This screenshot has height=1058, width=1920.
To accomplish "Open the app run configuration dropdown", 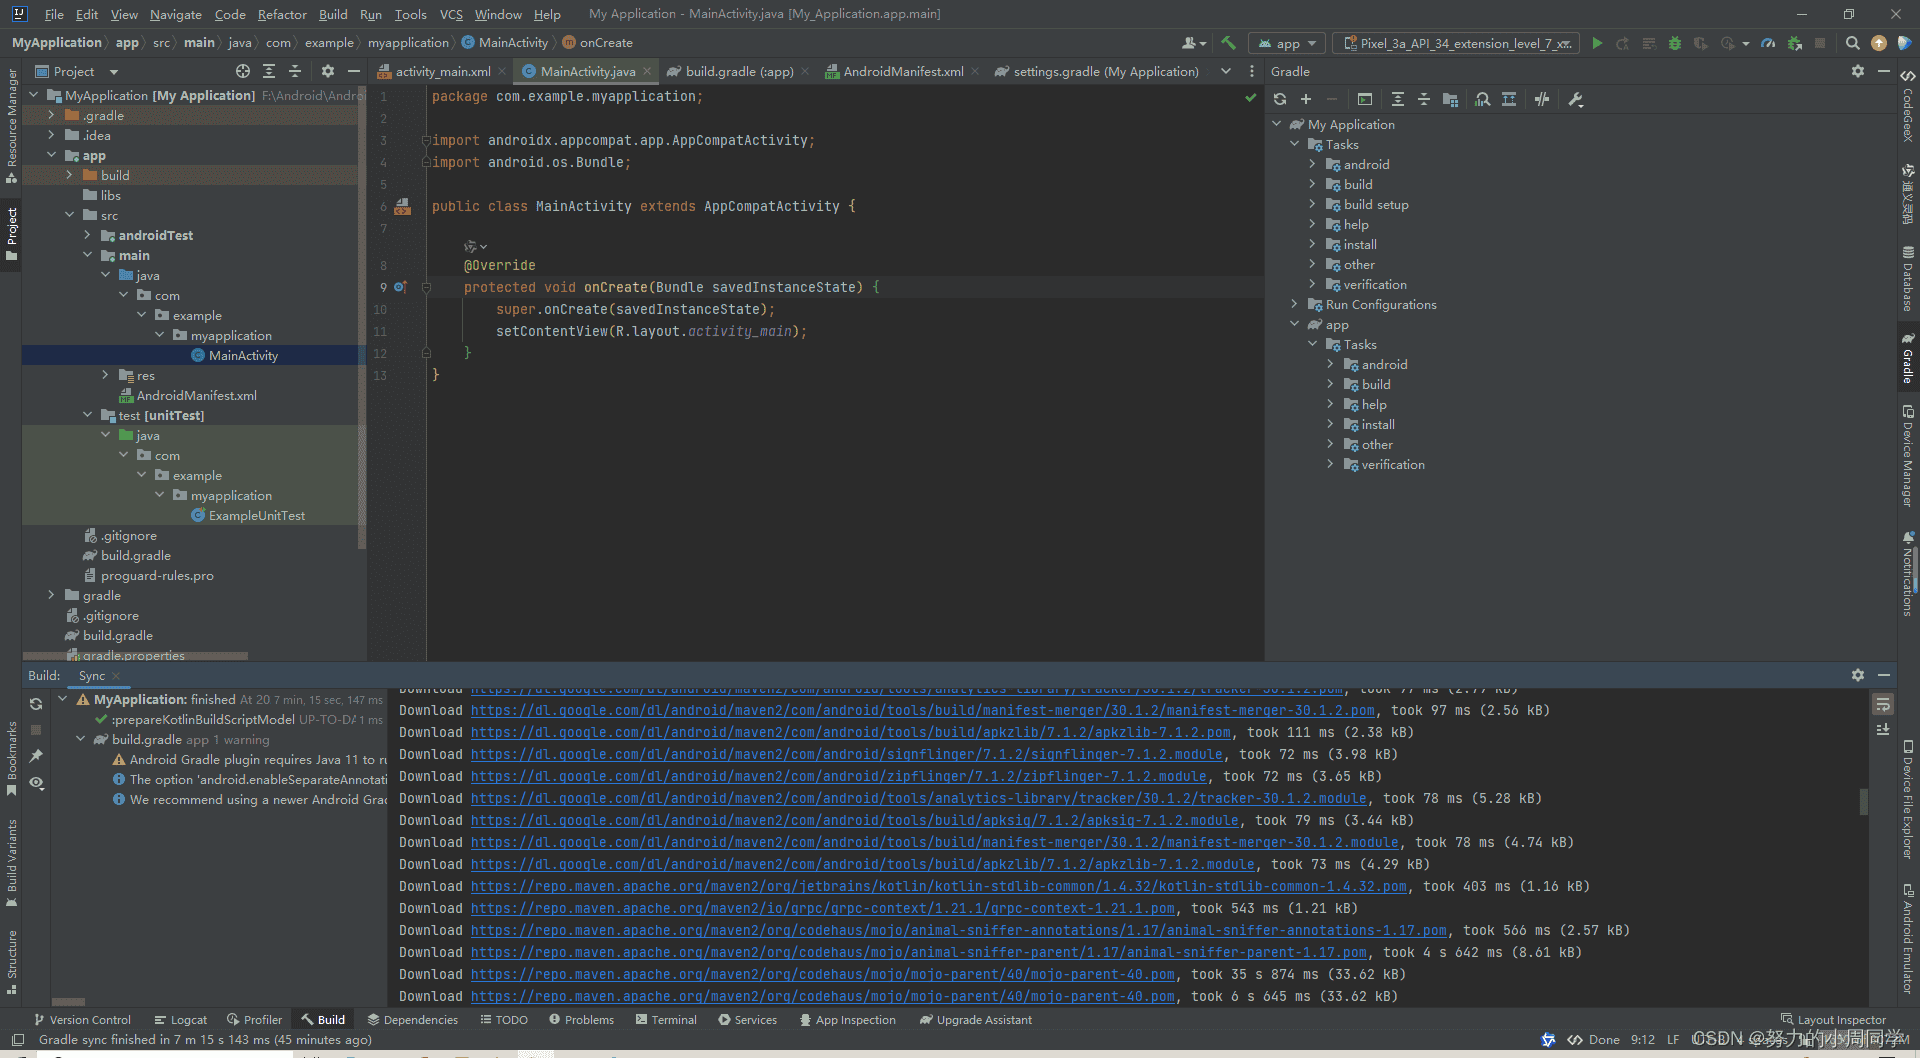I will tap(1287, 43).
